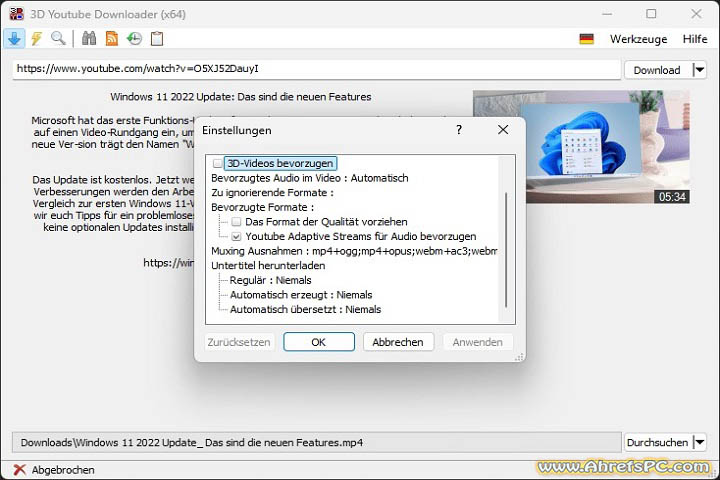The width and height of the screenshot is (720, 480).
Task: Select Regulär : Niemals subtitle option
Action: pos(270,281)
